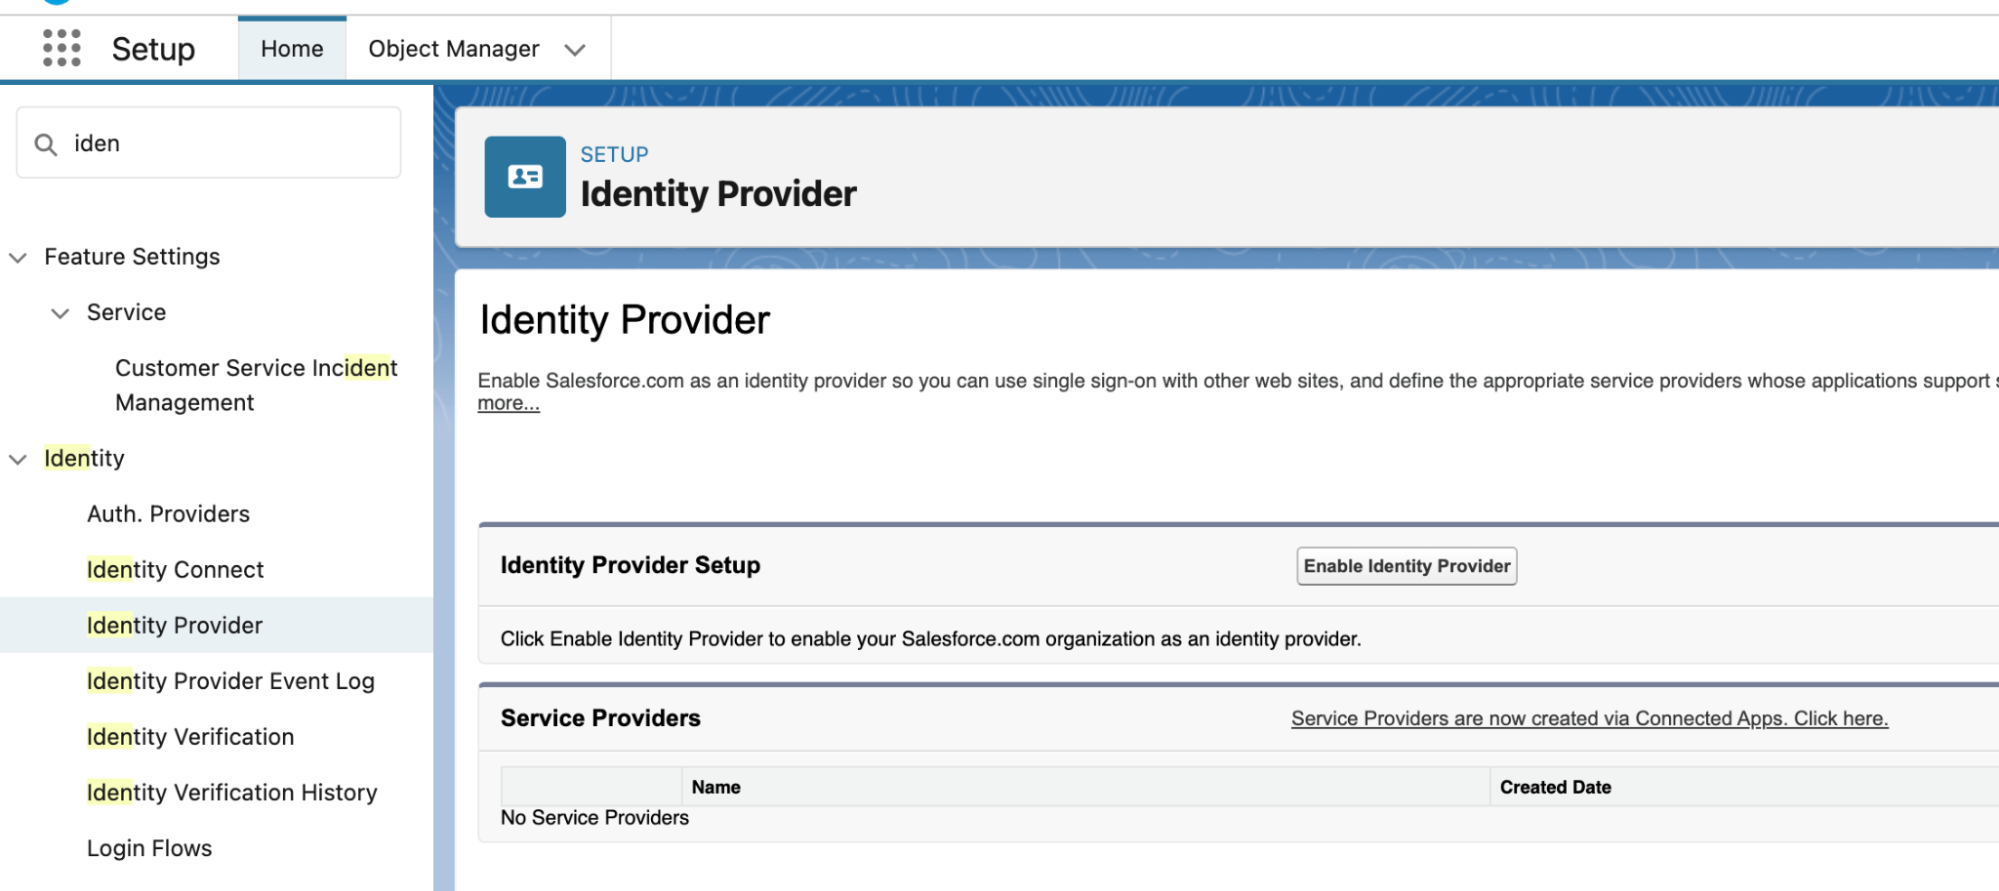Click the Identity Provider badge icon

pyautogui.click(x=524, y=177)
